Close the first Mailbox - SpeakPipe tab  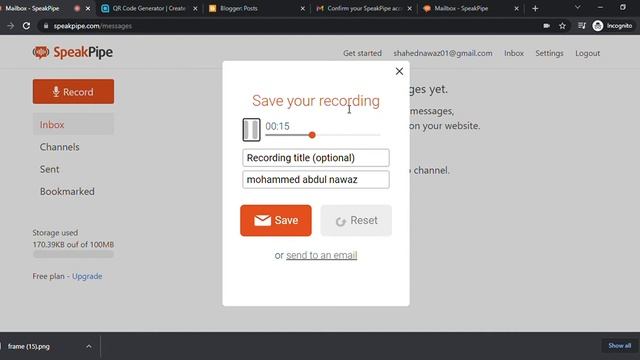88,9
